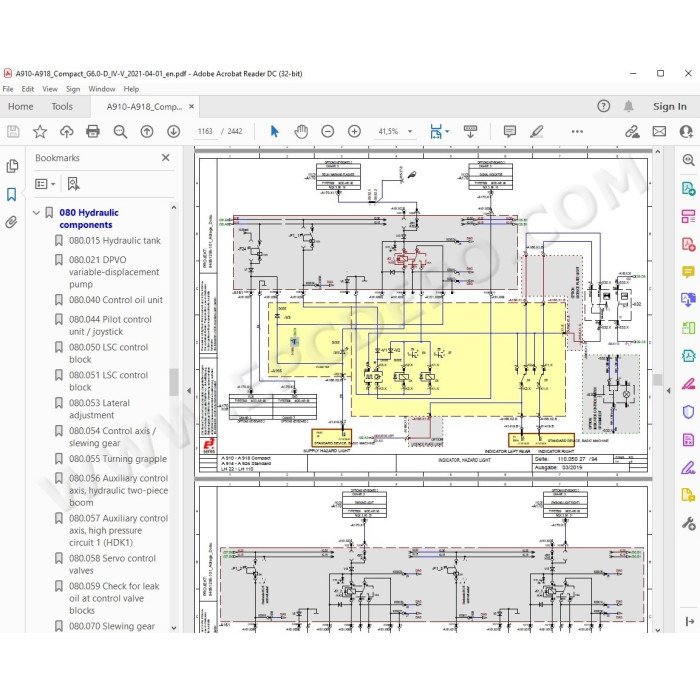Open the notifications bell
The height and width of the screenshot is (700, 700).
click(629, 106)
